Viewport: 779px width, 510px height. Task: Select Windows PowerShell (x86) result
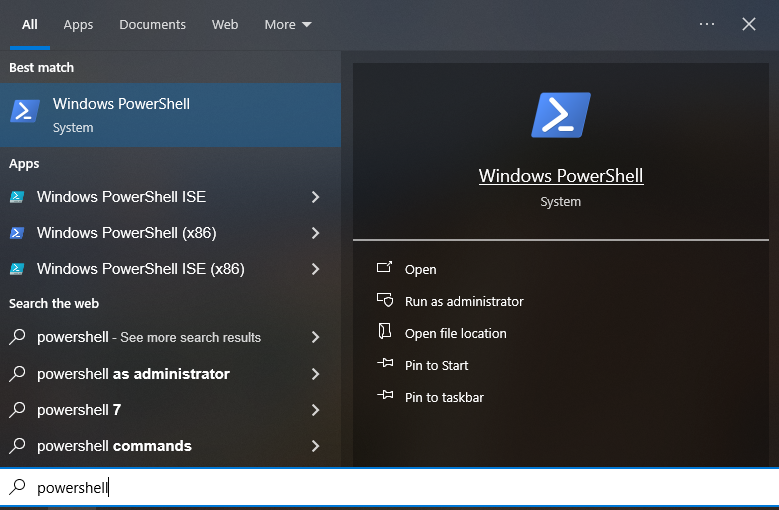coord(170,233)
